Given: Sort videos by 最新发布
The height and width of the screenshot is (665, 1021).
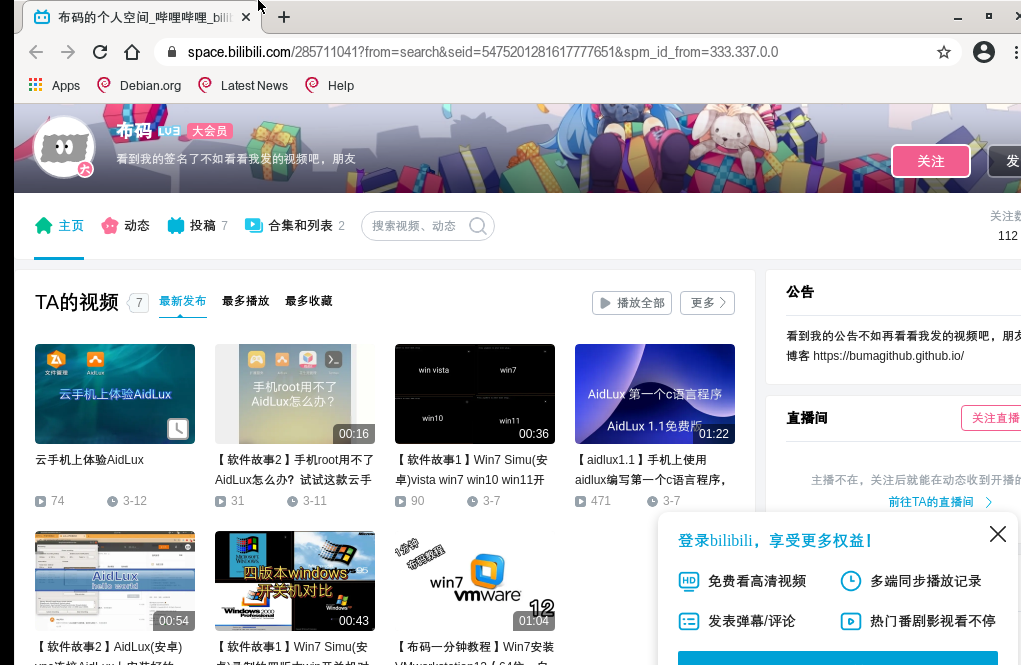Looking at the screenshot, I should point(182,301).
